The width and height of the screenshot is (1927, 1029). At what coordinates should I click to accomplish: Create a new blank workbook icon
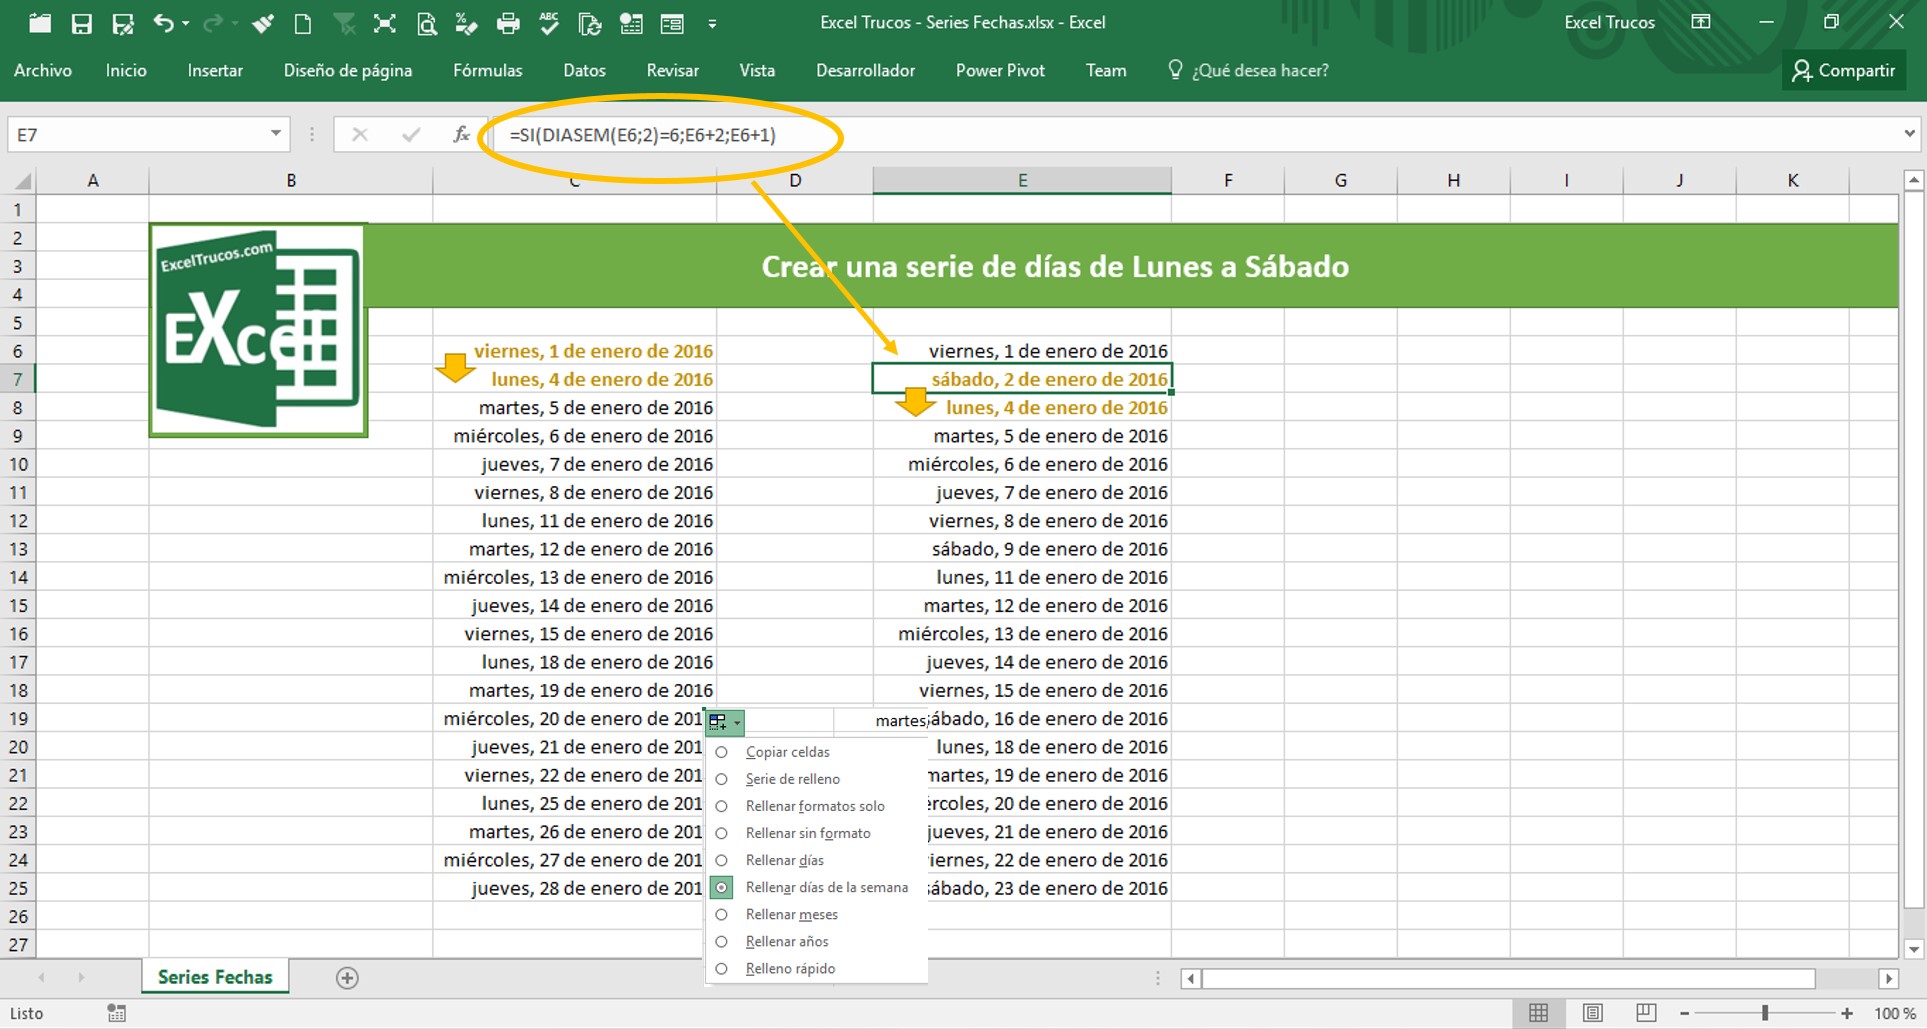click(x=303, y=24)
